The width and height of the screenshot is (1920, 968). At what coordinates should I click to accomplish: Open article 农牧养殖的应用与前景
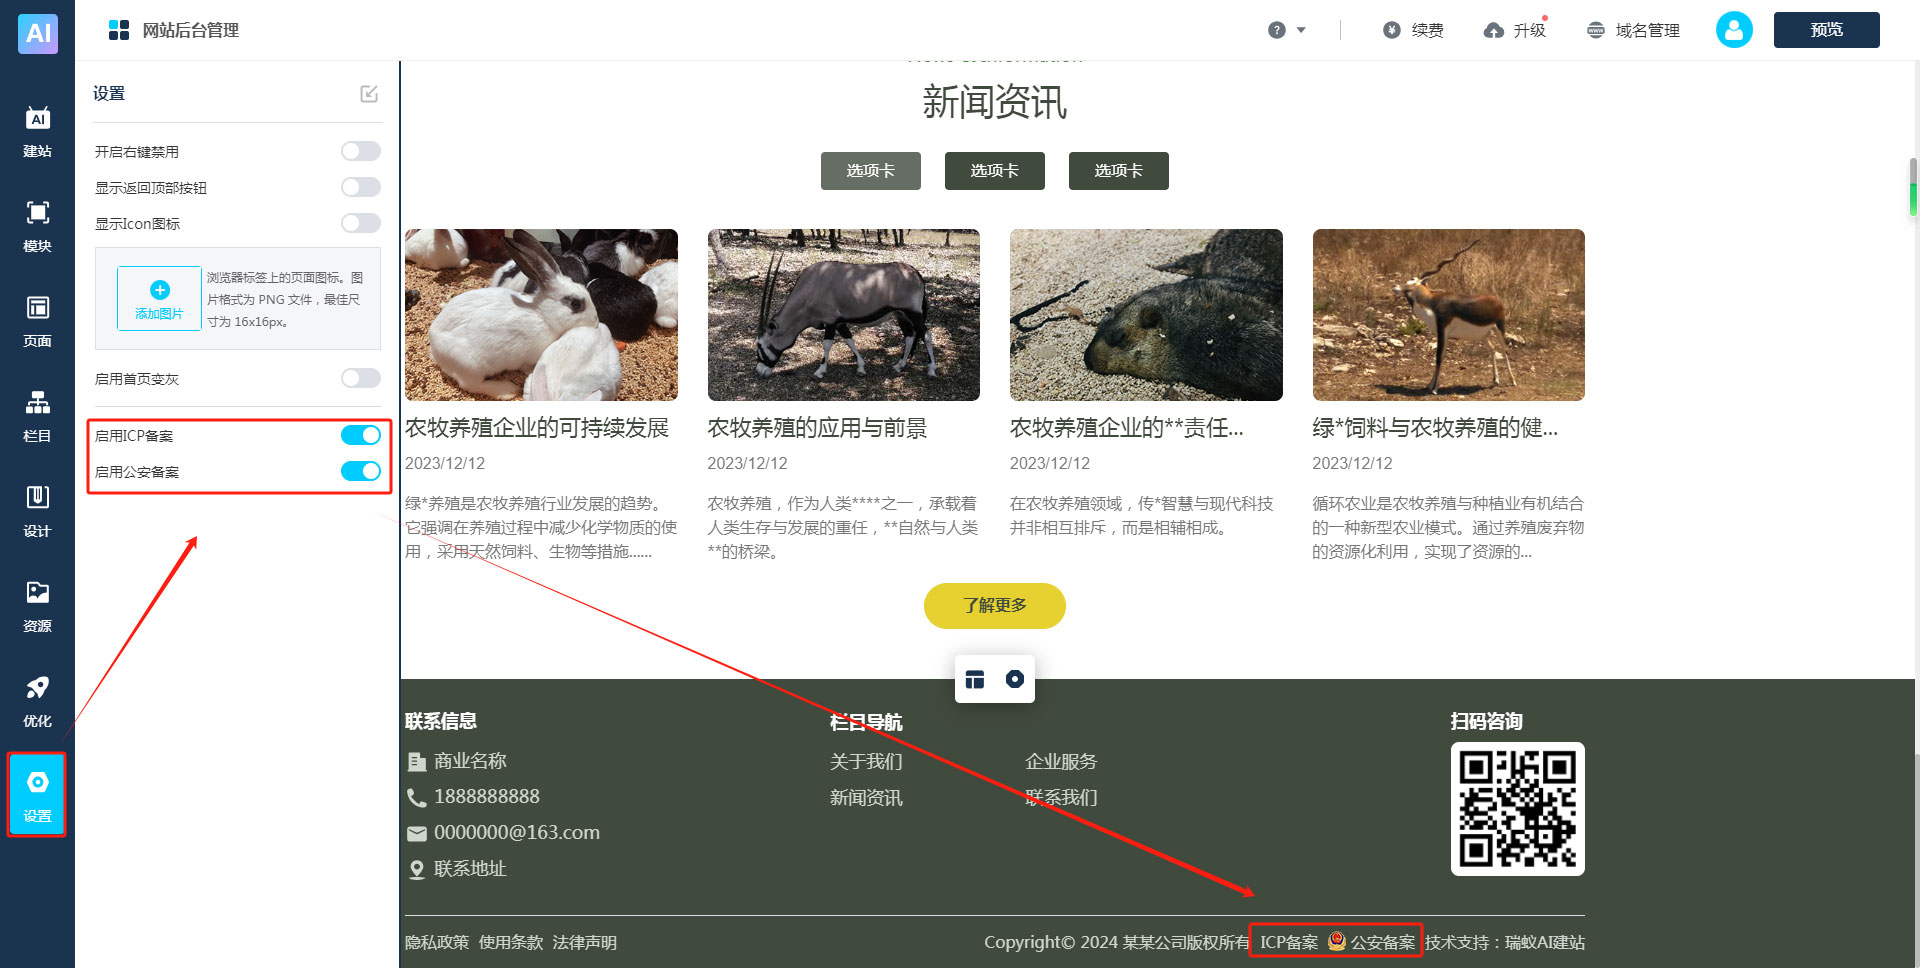(817, 428)
